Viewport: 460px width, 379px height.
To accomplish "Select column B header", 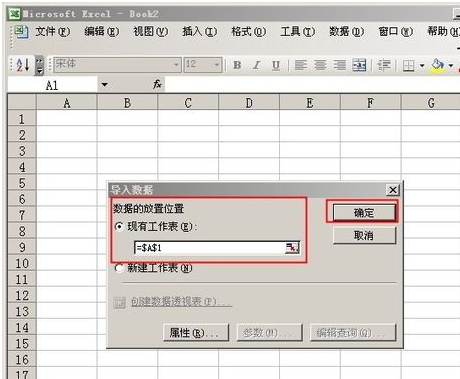I will tap(127, 103).
